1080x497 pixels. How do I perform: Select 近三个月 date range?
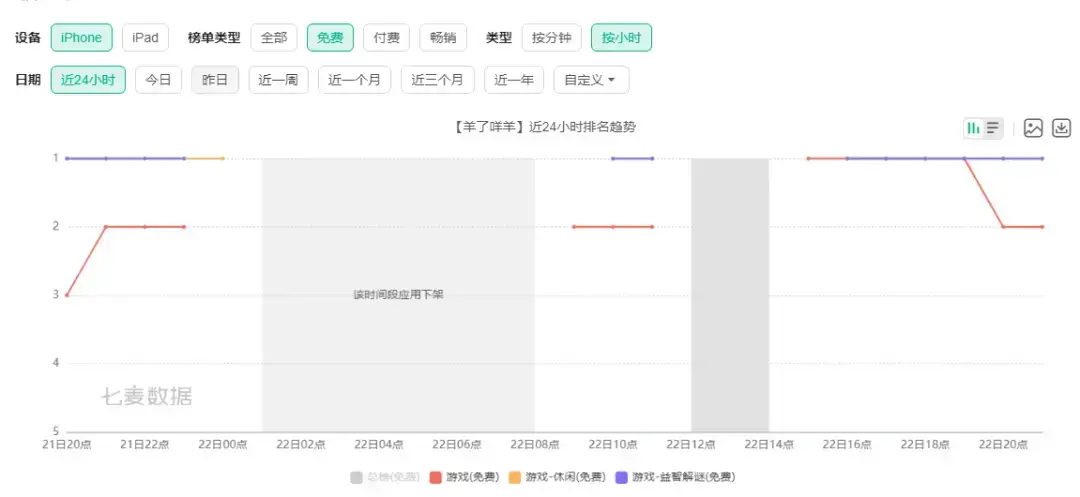[x=437, y=80]
